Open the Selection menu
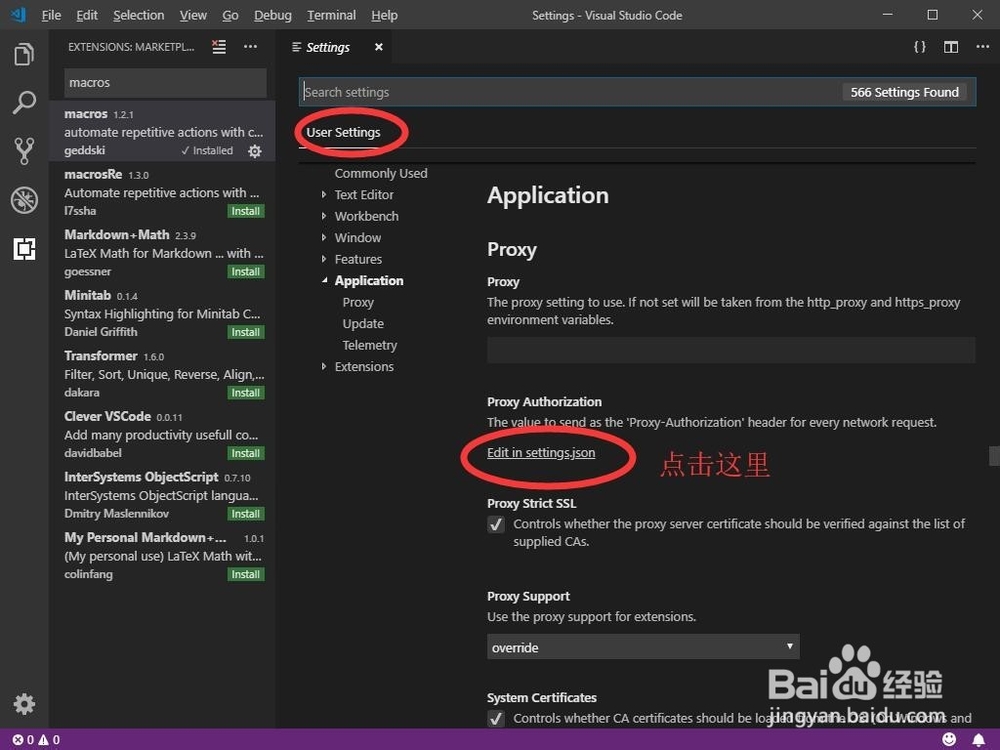The width and height of the screenshot is (1000, 750). pos(138,15)
